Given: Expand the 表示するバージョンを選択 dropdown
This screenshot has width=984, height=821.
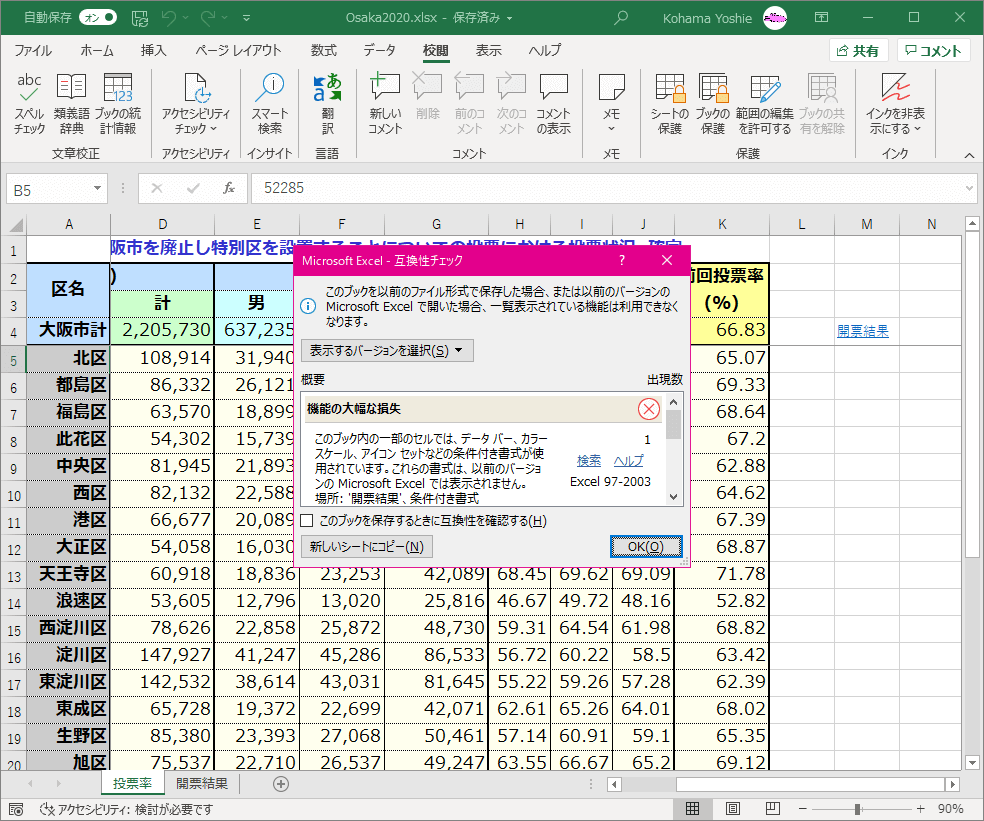Looking at the screenshot, I should 387,350.
